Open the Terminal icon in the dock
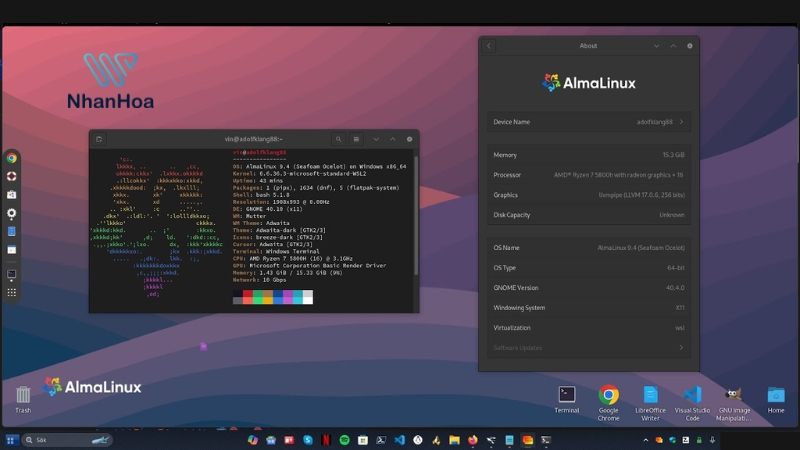 coord(11,274)
